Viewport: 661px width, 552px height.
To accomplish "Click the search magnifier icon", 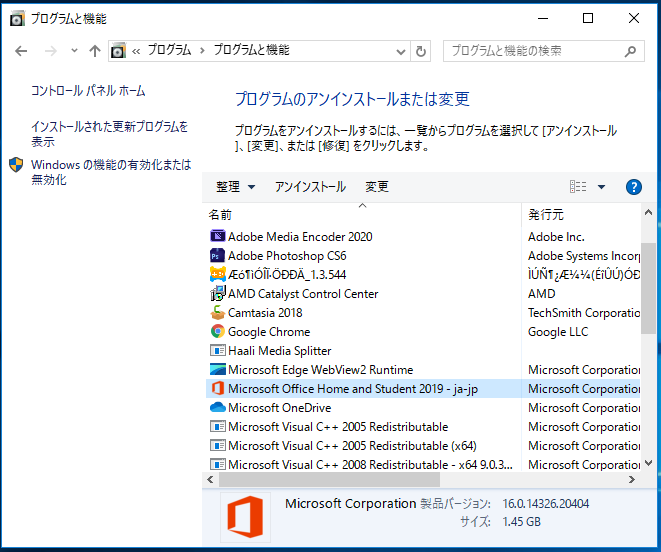I will (x=630, y=51).
